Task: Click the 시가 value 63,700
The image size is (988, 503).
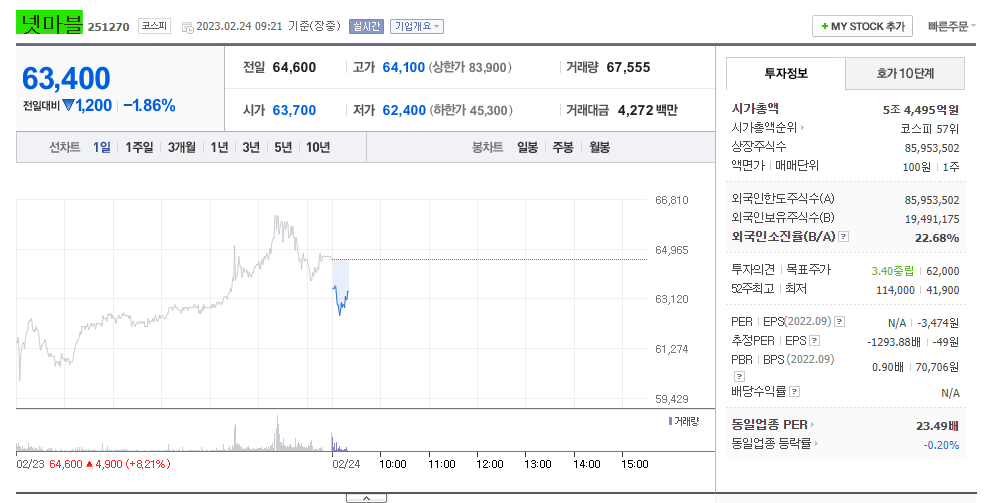Action: click(x=294, y=110)
